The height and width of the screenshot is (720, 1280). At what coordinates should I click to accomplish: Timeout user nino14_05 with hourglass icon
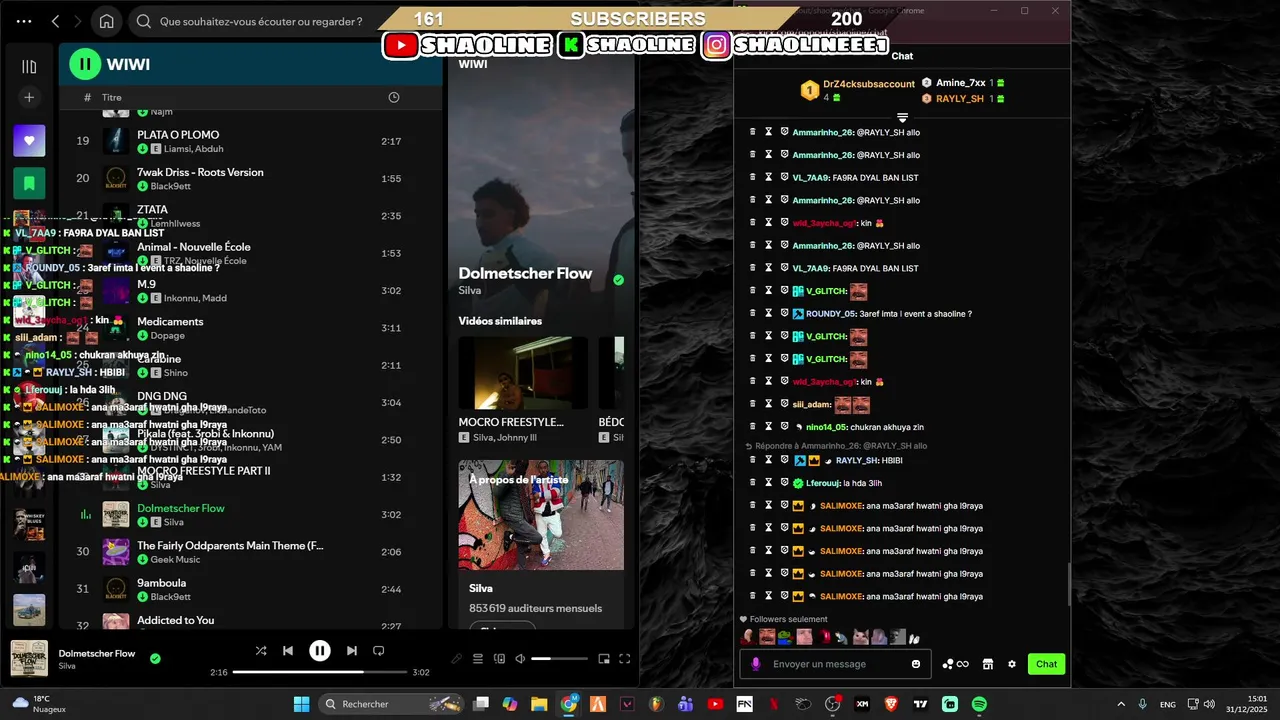point(769,426)
